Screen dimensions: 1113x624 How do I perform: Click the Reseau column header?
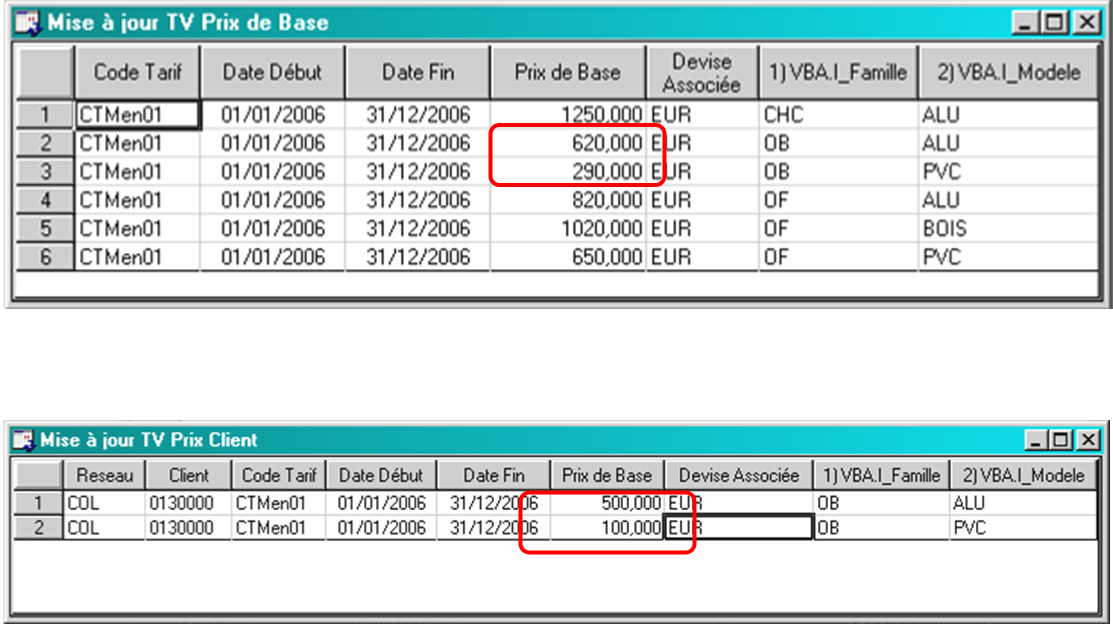[x=104, y=476]
